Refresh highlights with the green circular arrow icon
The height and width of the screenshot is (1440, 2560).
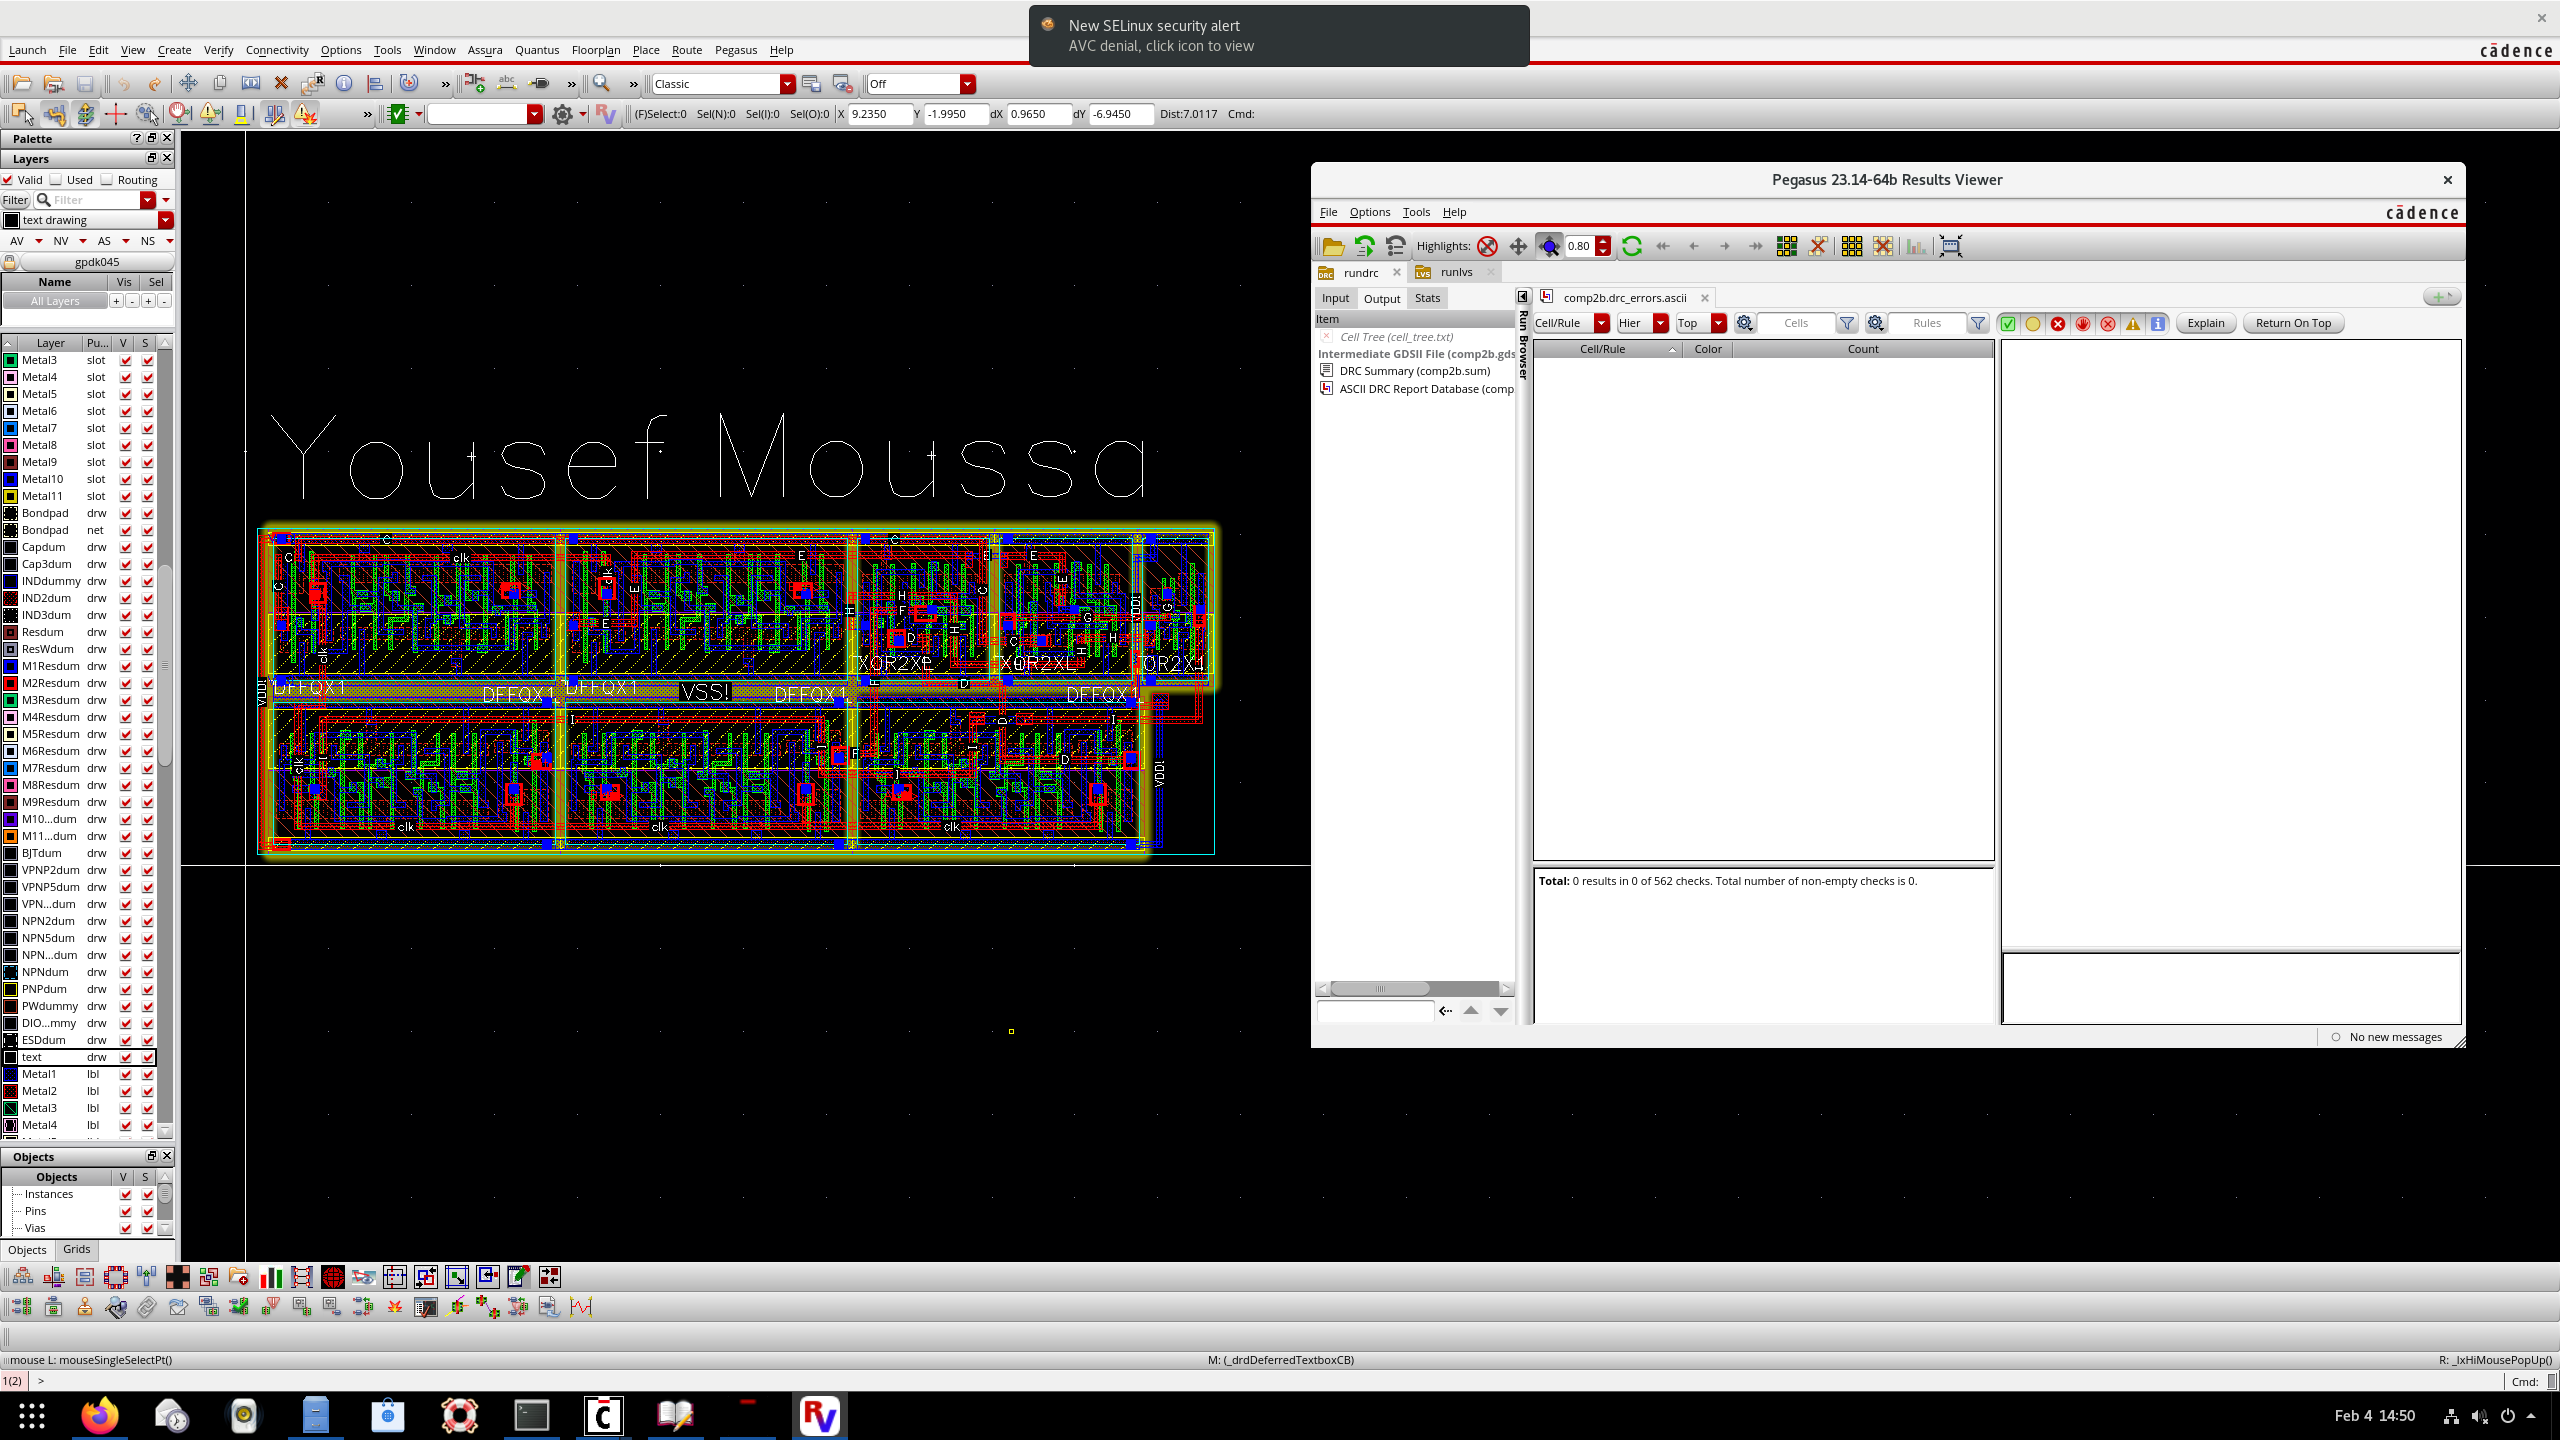tap(1631, 246)
